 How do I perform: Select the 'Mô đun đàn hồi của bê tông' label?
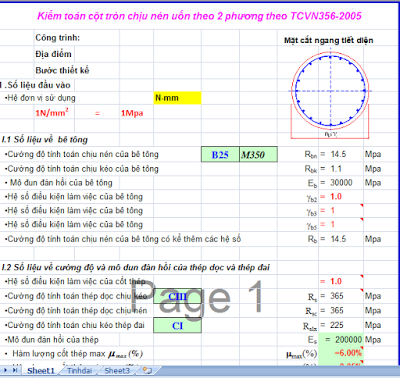pos(59,183)
